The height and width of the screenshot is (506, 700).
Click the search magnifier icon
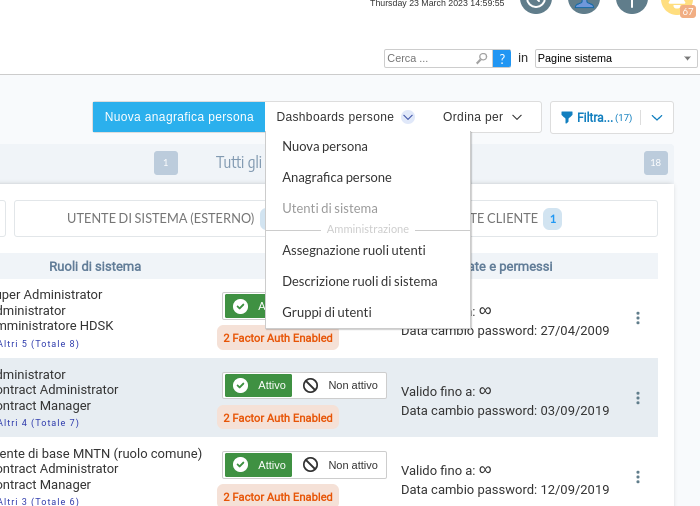pyautogui.click(x=482, y=59)
